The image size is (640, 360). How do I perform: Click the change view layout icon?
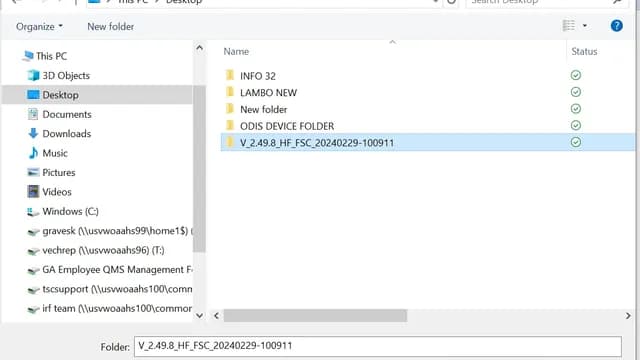pos(569,25)
